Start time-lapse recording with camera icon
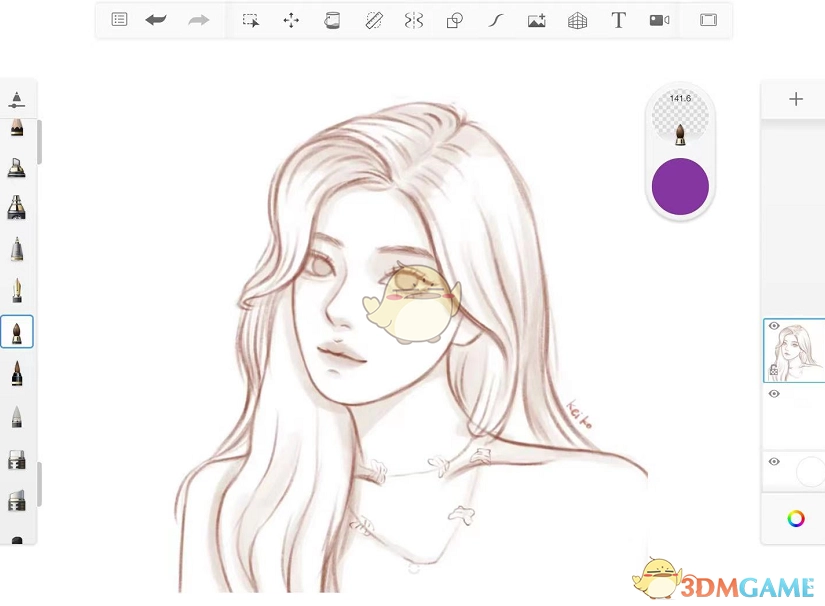 click(659, 20)
